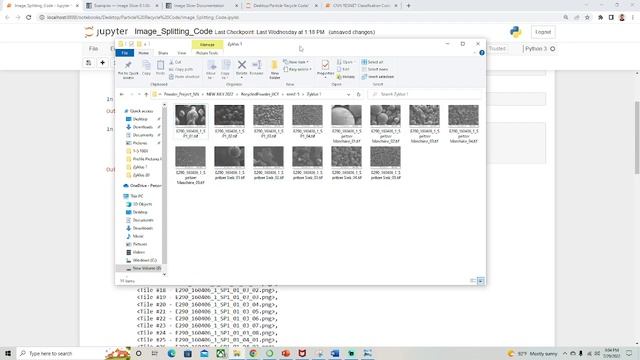
Task: Click the Jupyter save notebook icon
Action: coord(89,62)
